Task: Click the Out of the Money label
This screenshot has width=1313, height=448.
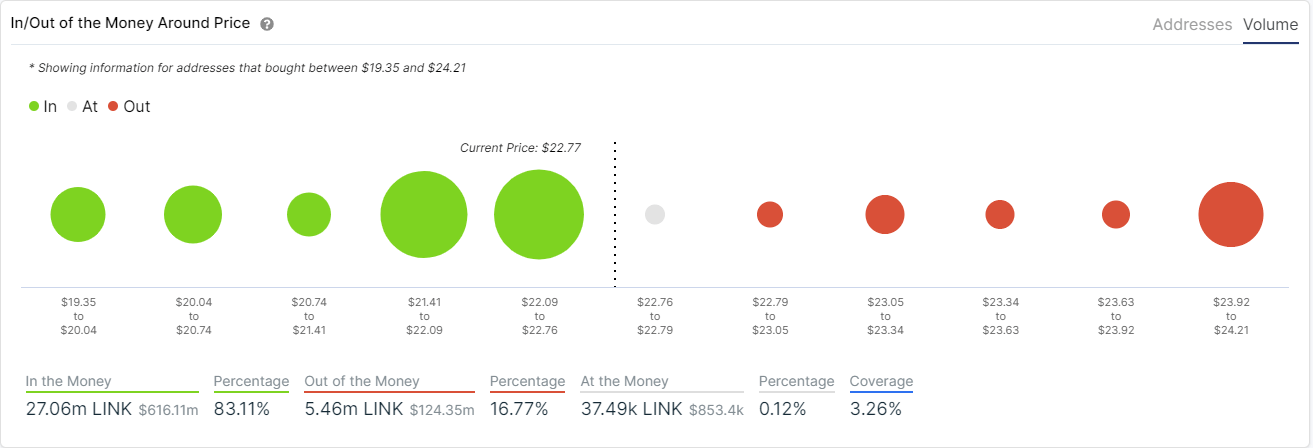Action: (x=362, y=381)
